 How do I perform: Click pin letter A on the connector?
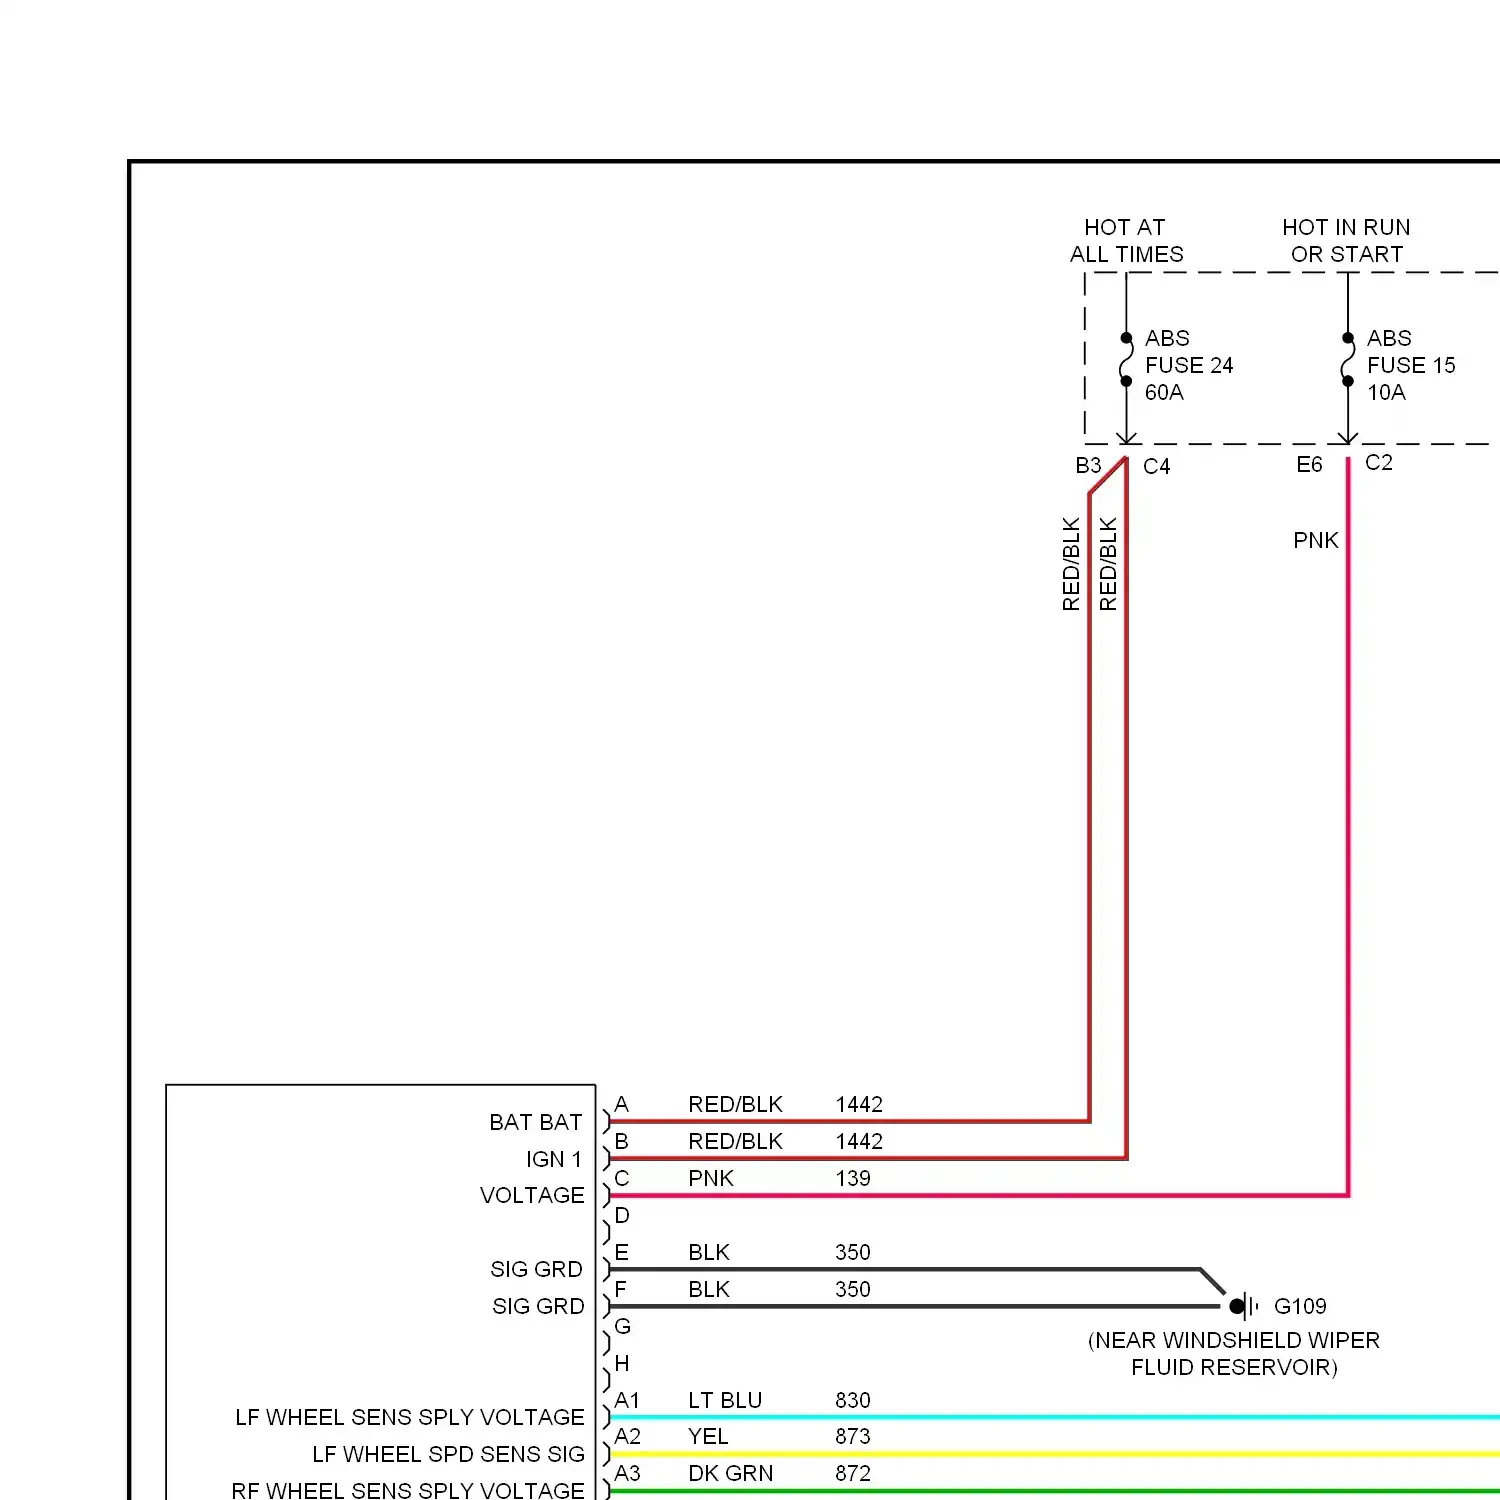(x=621, y=1105)
